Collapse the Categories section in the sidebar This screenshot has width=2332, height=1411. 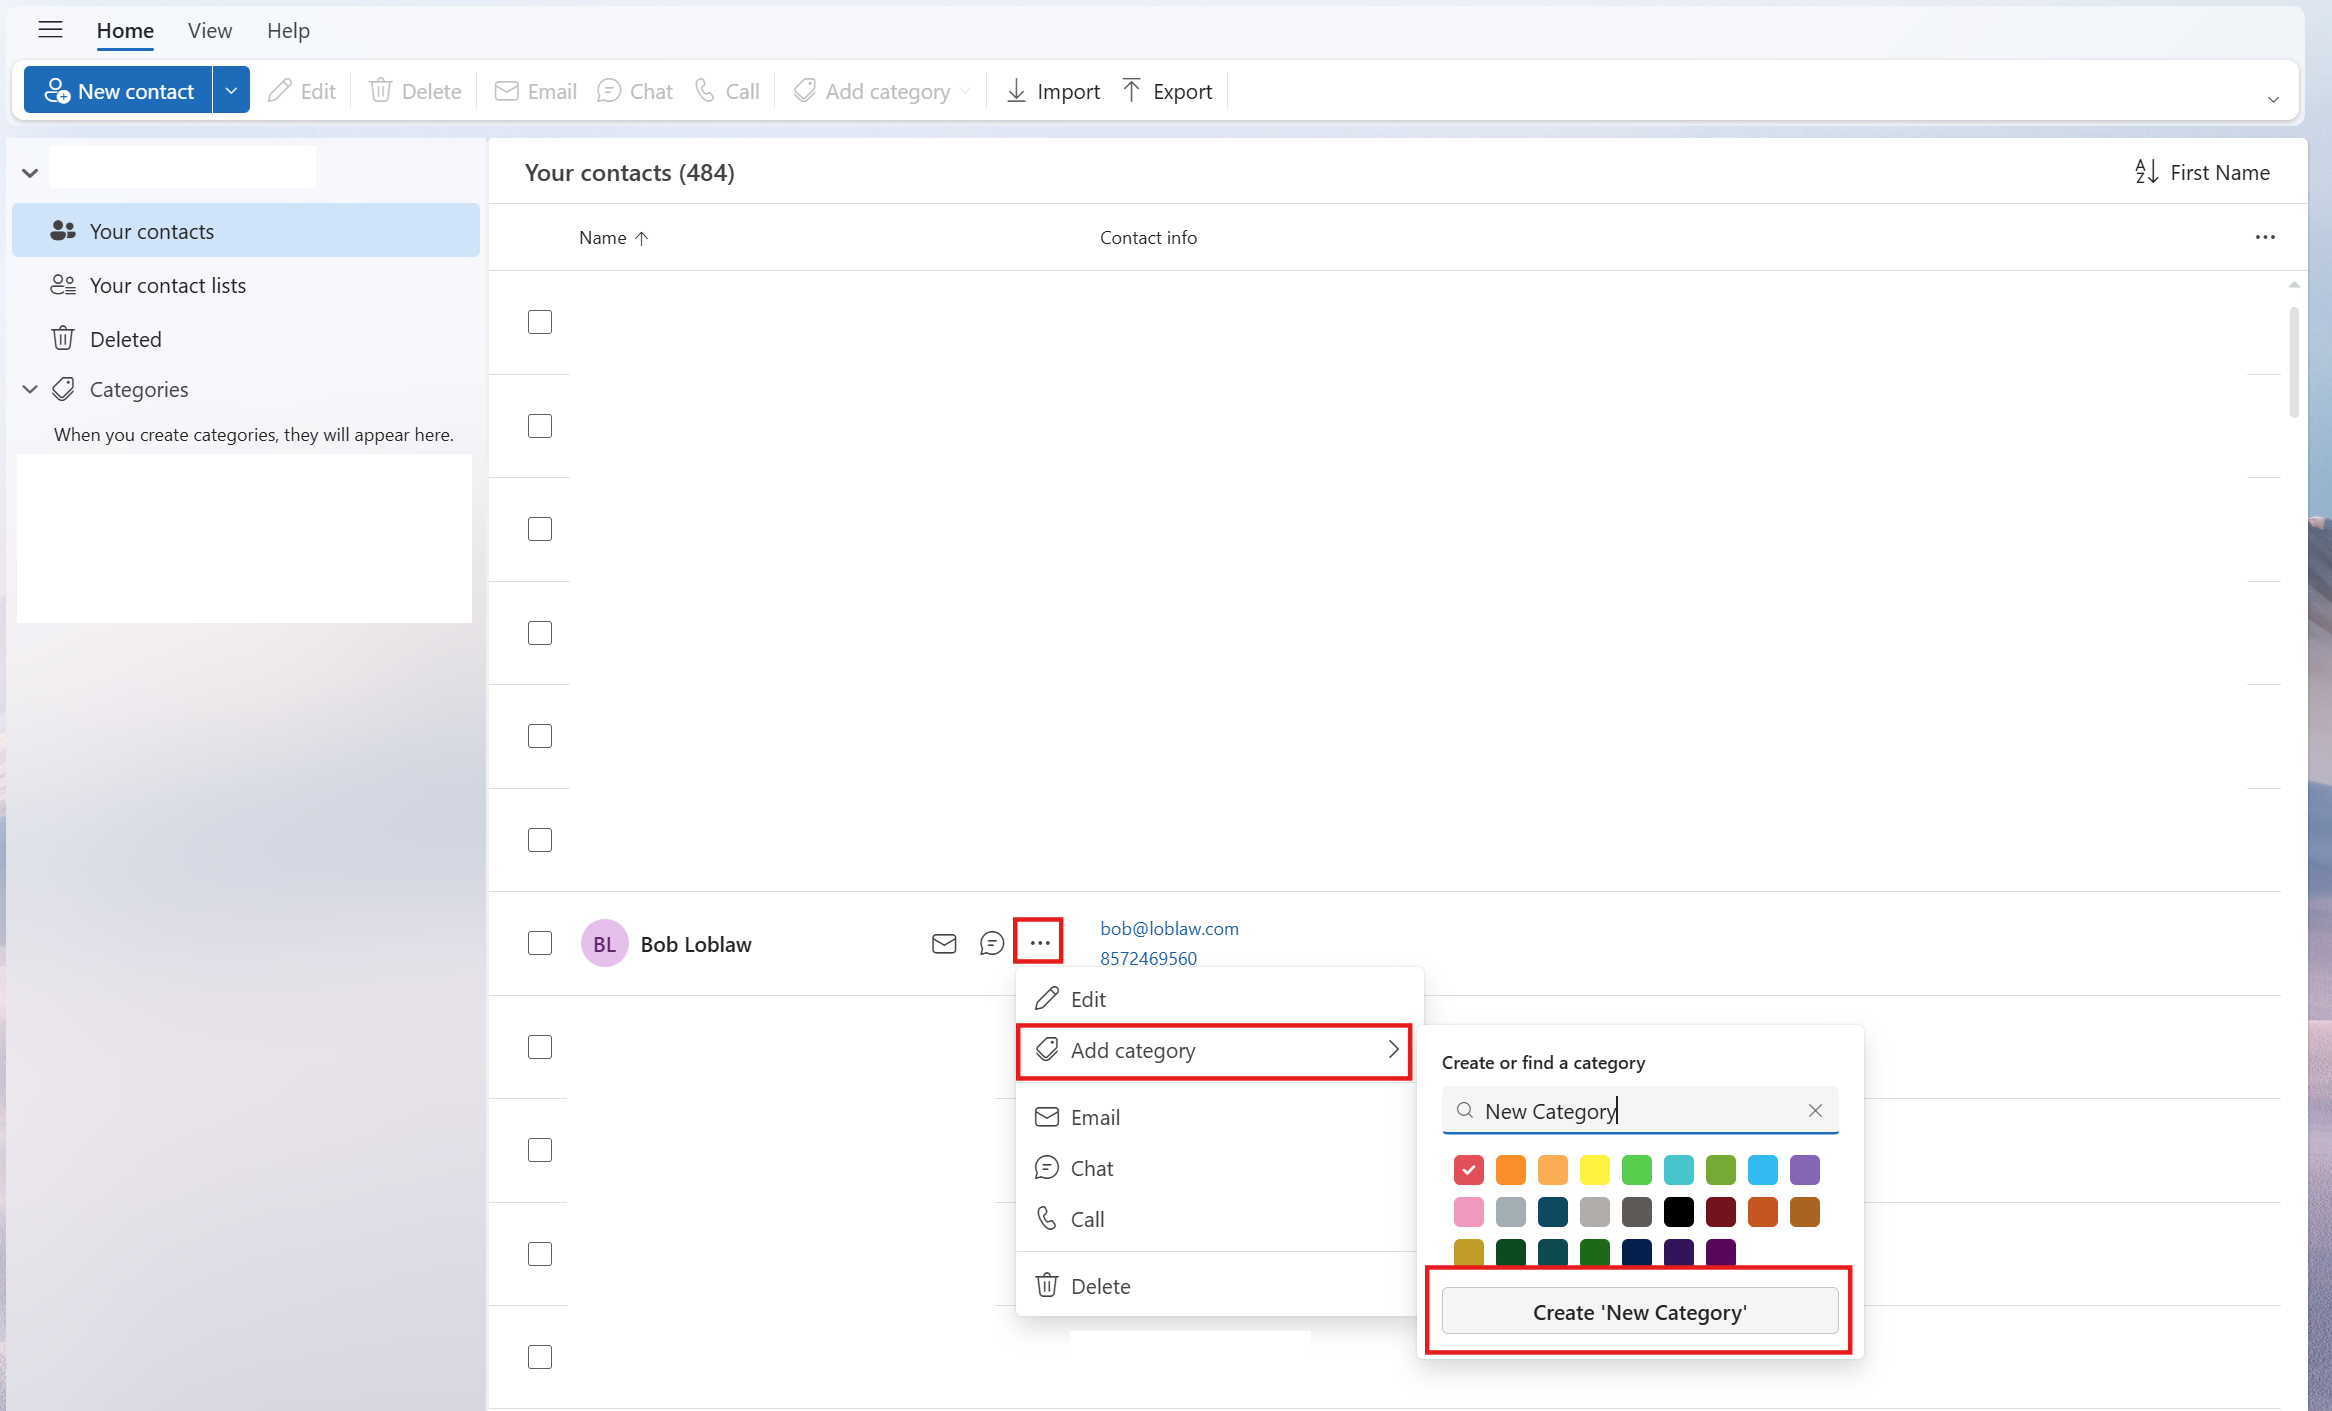click(x=29, y=389)
